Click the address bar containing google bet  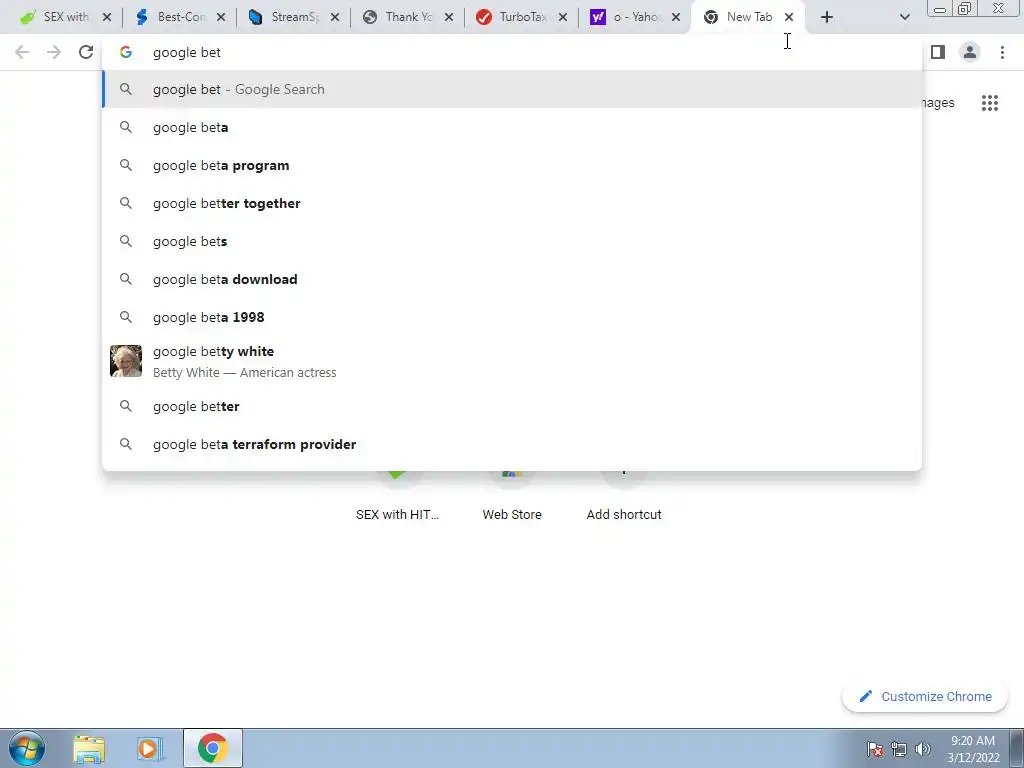[x=511, y=52]
